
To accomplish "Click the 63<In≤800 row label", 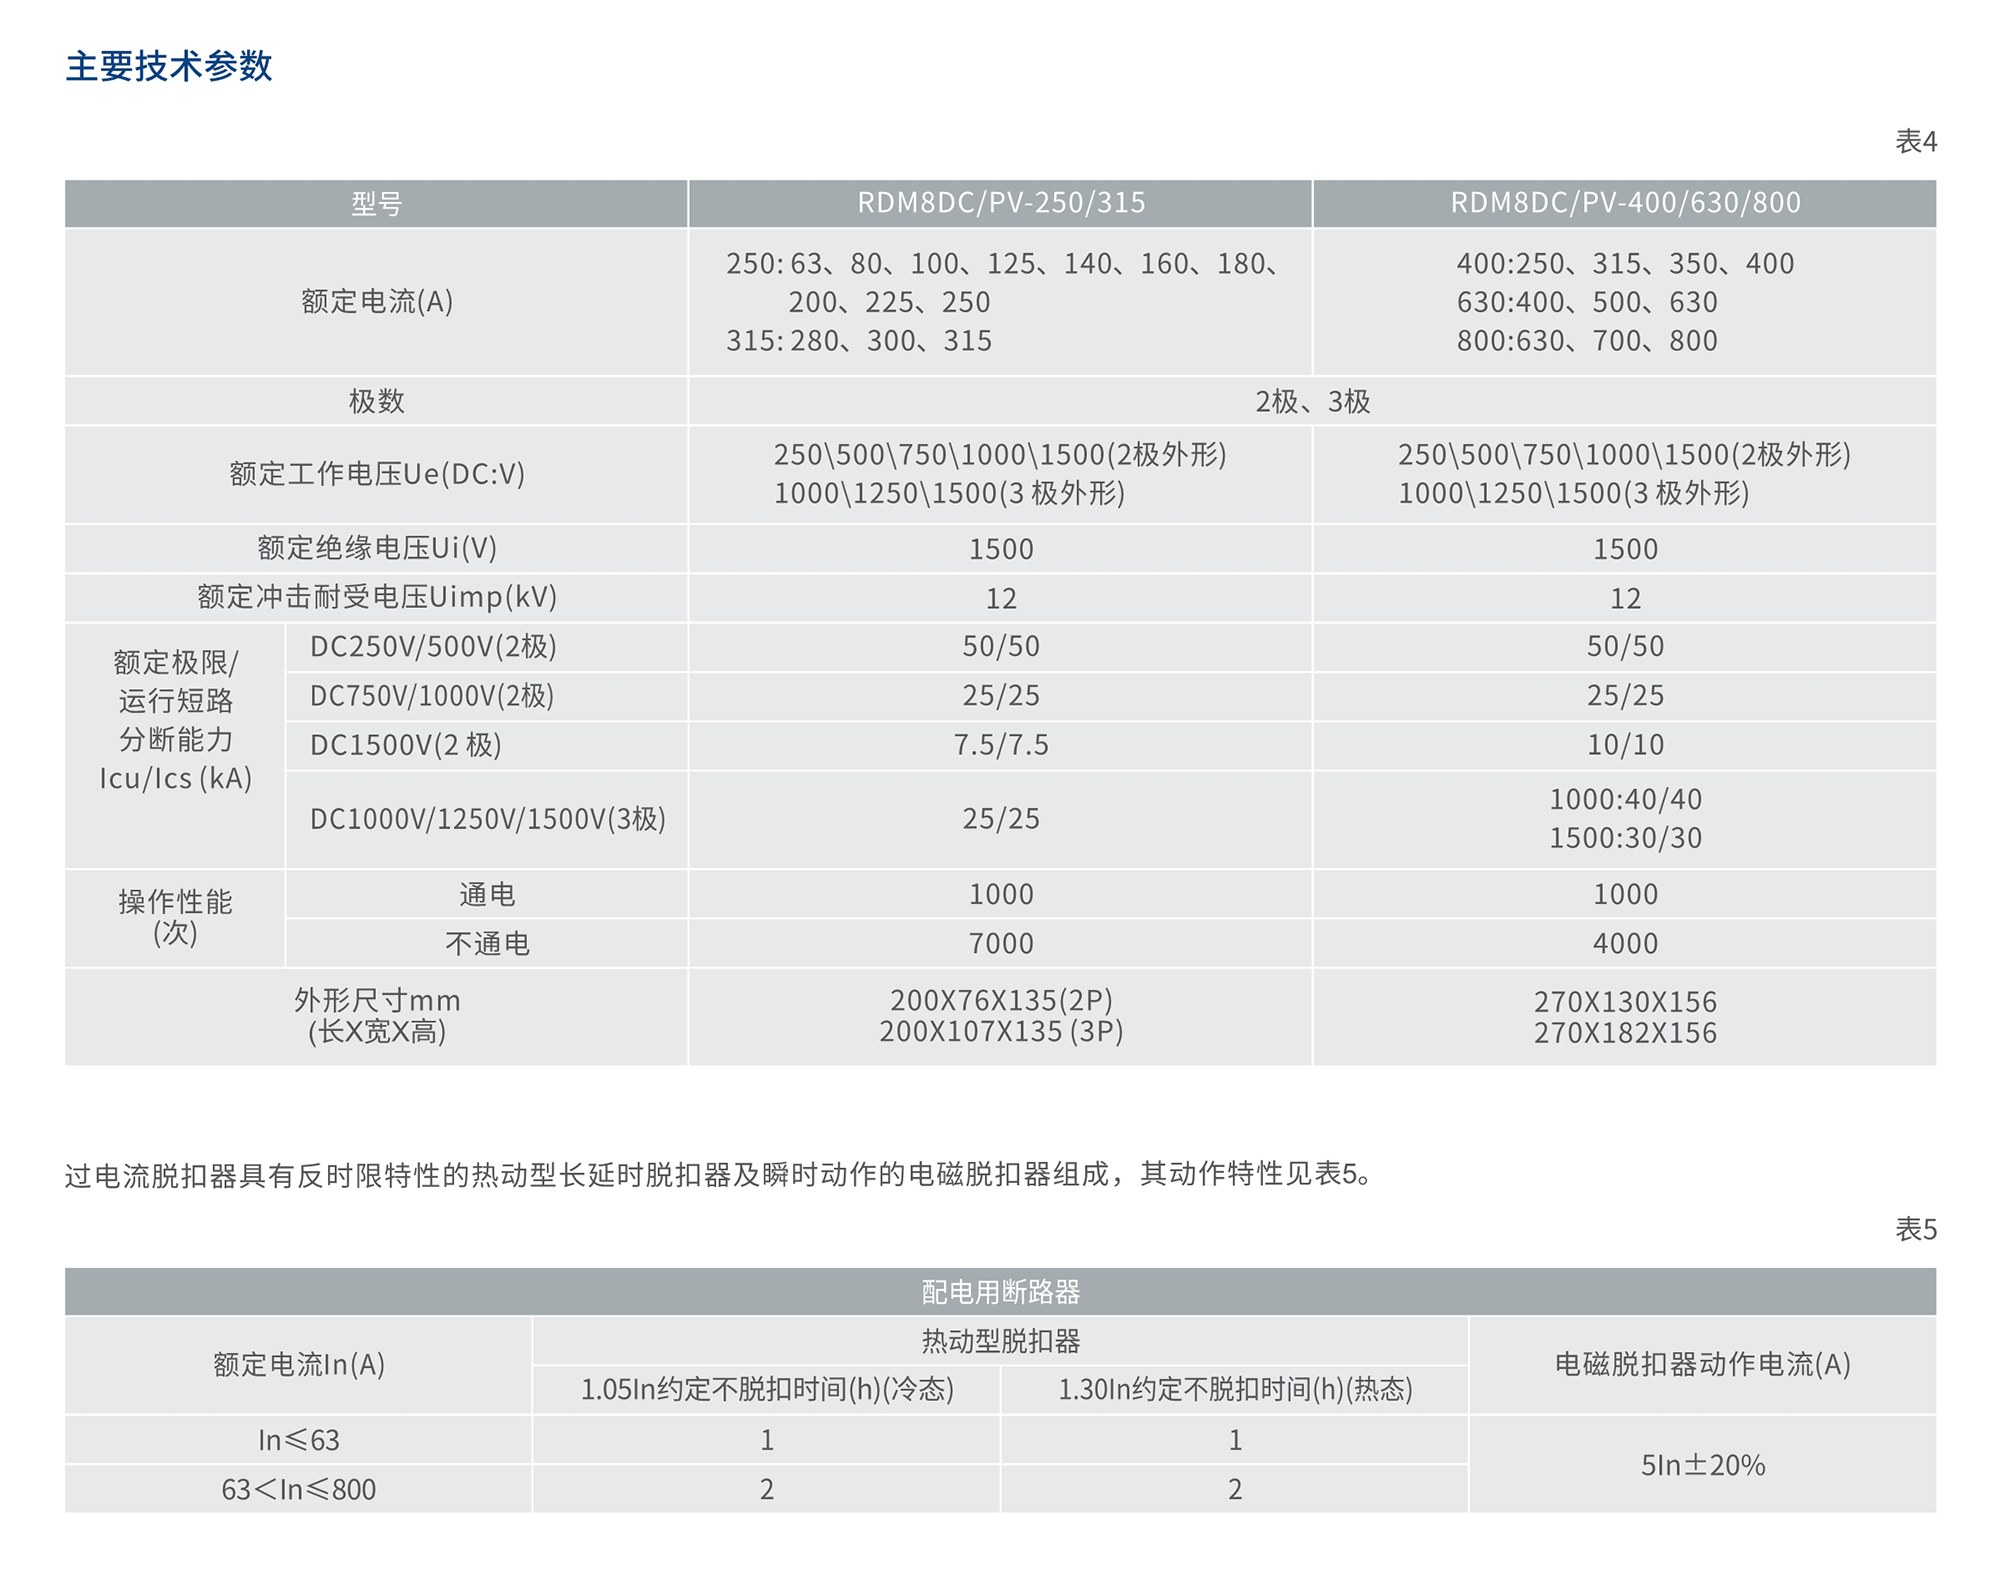I will pos(299,1490).
